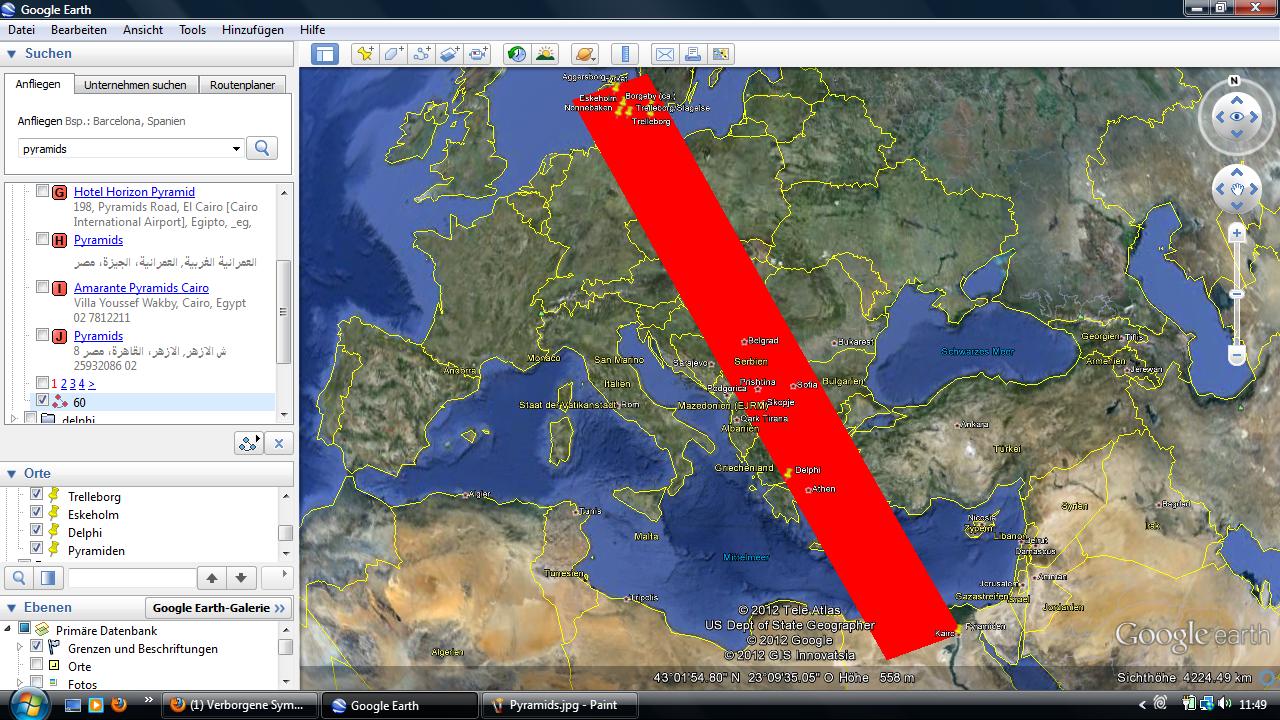Add a new path from the toolbar

[x=422, y=54]
